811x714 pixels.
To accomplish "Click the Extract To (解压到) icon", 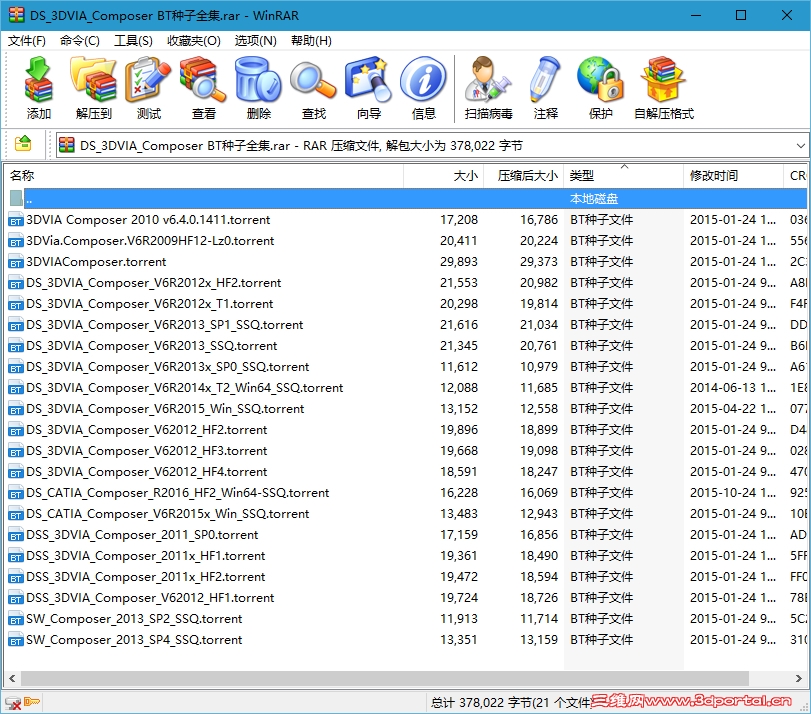I will tap(94, 88).
